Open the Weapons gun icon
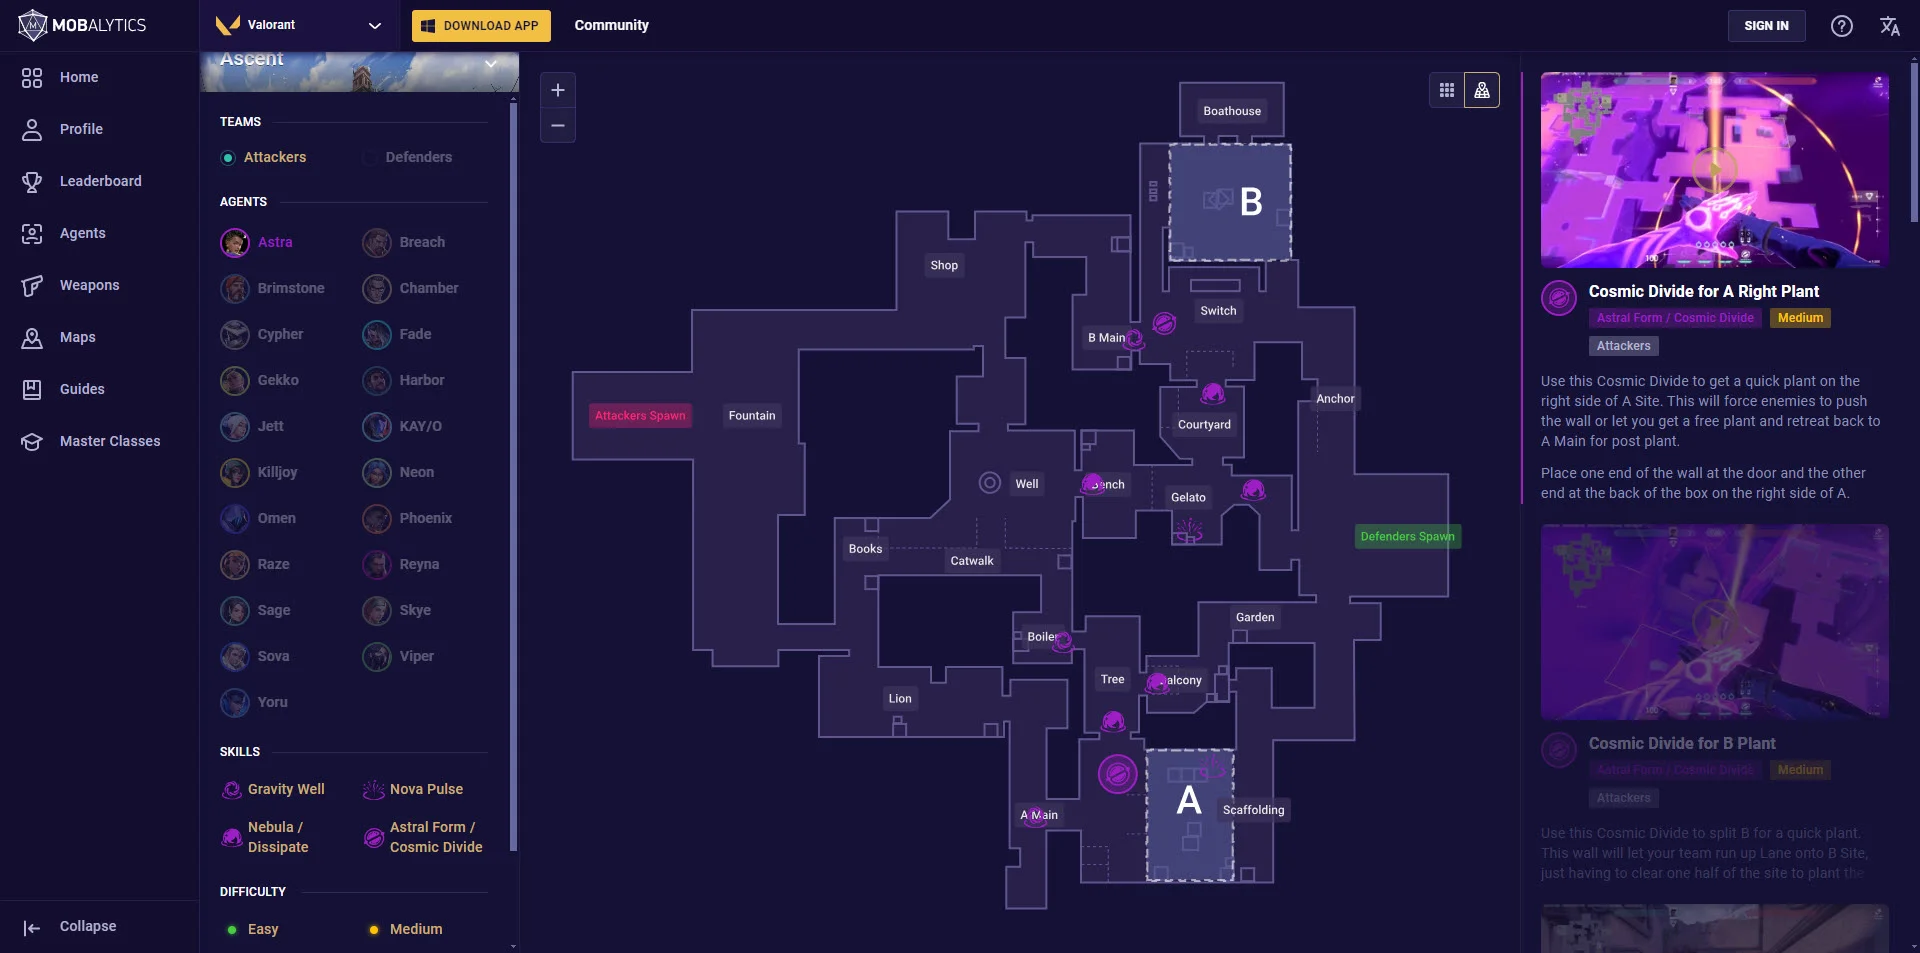Image resolution: width=1920 pixels, height=953 pixels. [32, 285]
